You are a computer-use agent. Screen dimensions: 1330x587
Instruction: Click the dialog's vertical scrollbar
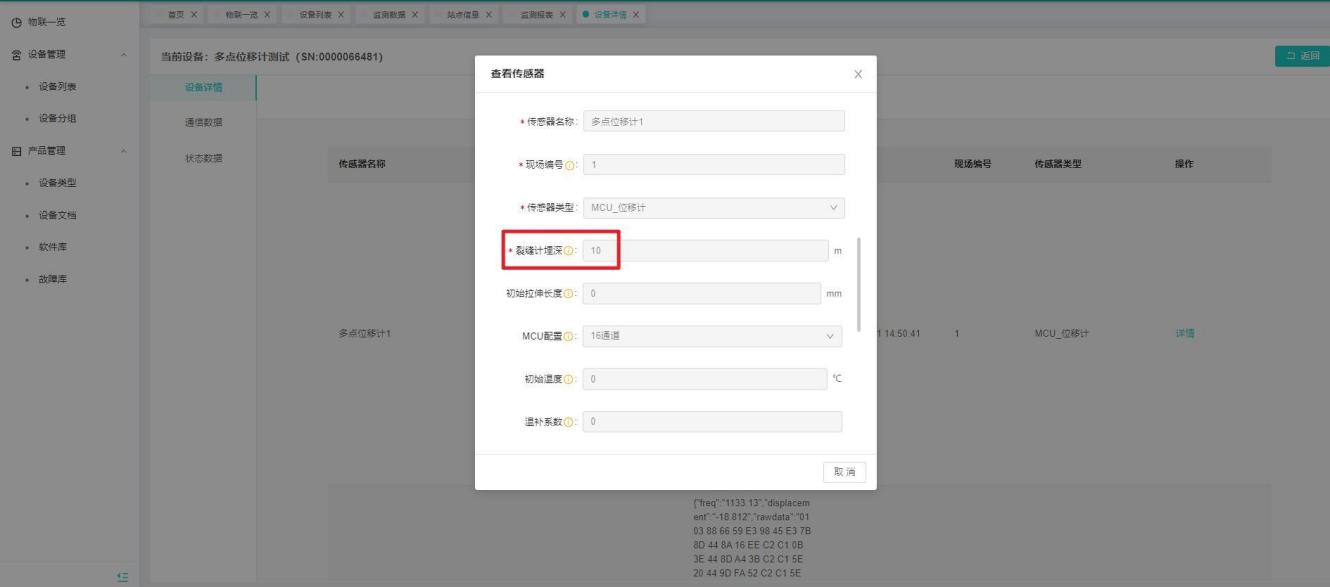[x=859, y=285]
